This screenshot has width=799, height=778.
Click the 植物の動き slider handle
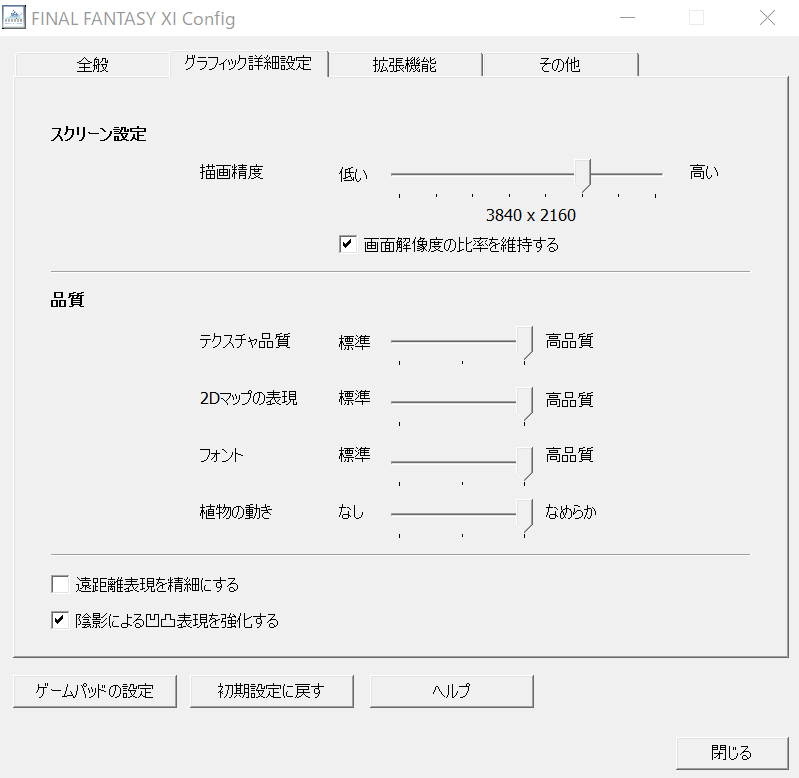(525, 514)
